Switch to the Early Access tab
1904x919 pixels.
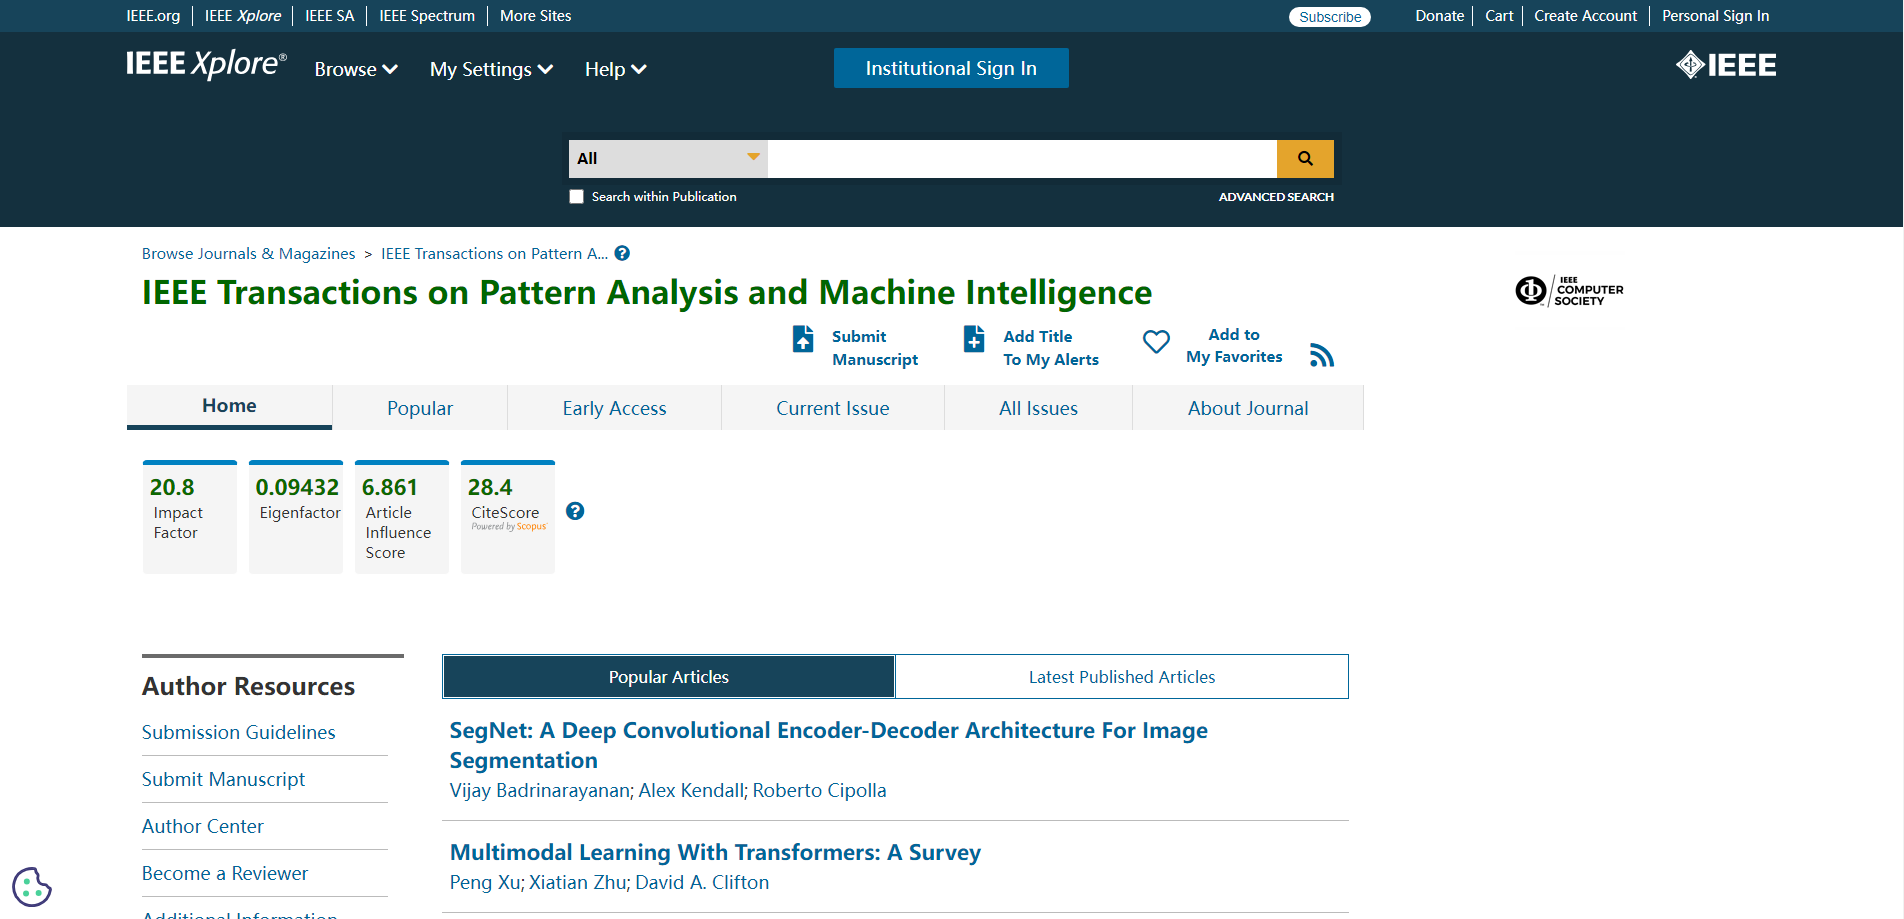pyautogui.click(x=614, y=408)
